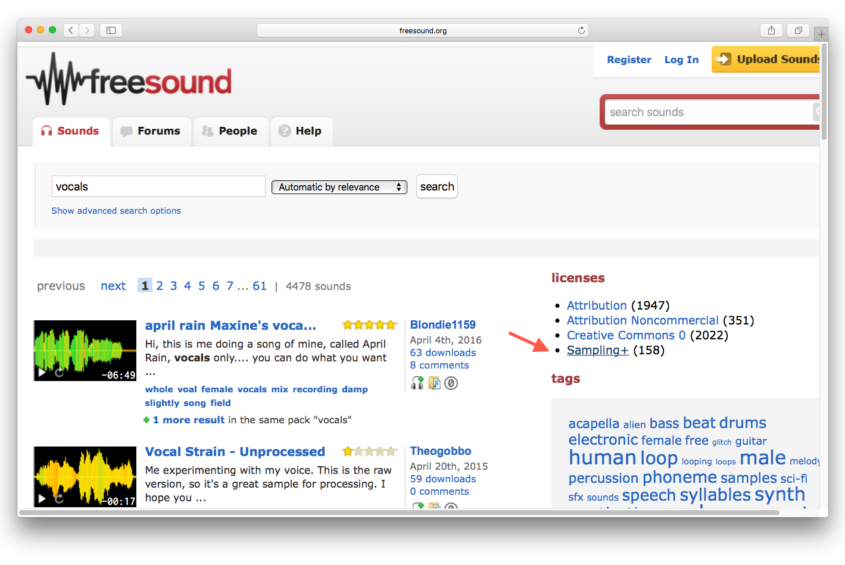Screen dimensions: 845x565
Task: Jump to results page 6
Action: 216,286
